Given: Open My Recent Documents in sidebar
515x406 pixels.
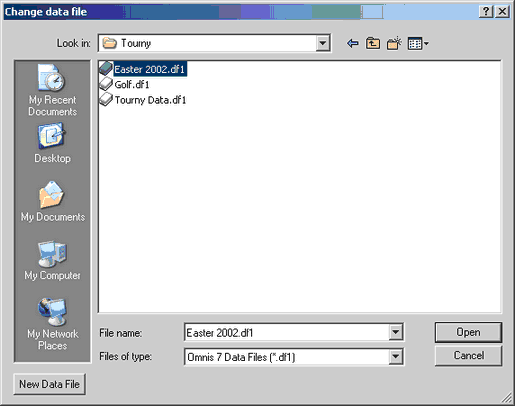Looking at the screenshot, I should (52, 90).
